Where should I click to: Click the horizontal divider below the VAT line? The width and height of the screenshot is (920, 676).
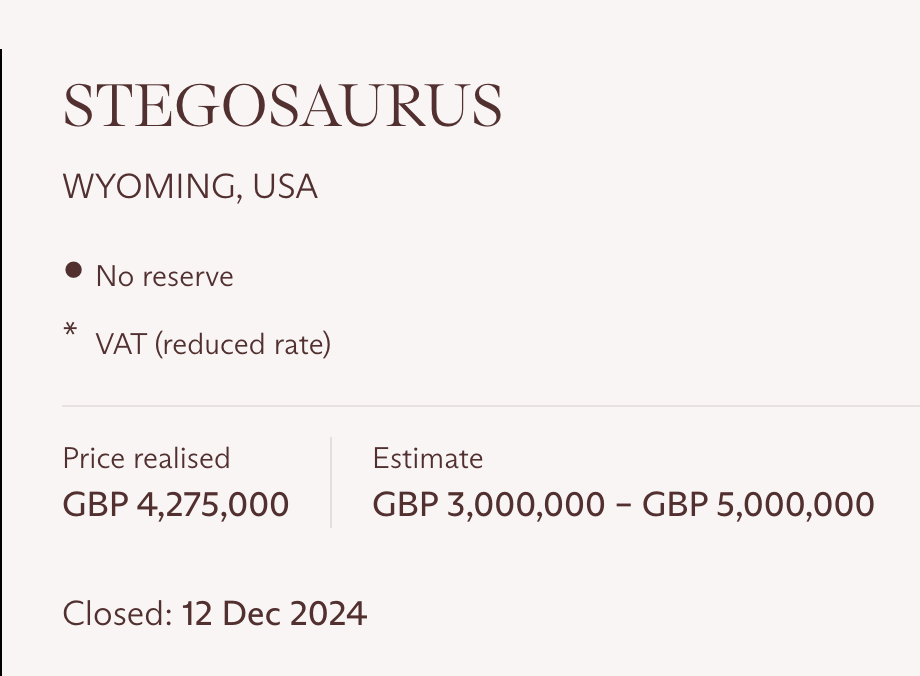[x=491, y=405]
